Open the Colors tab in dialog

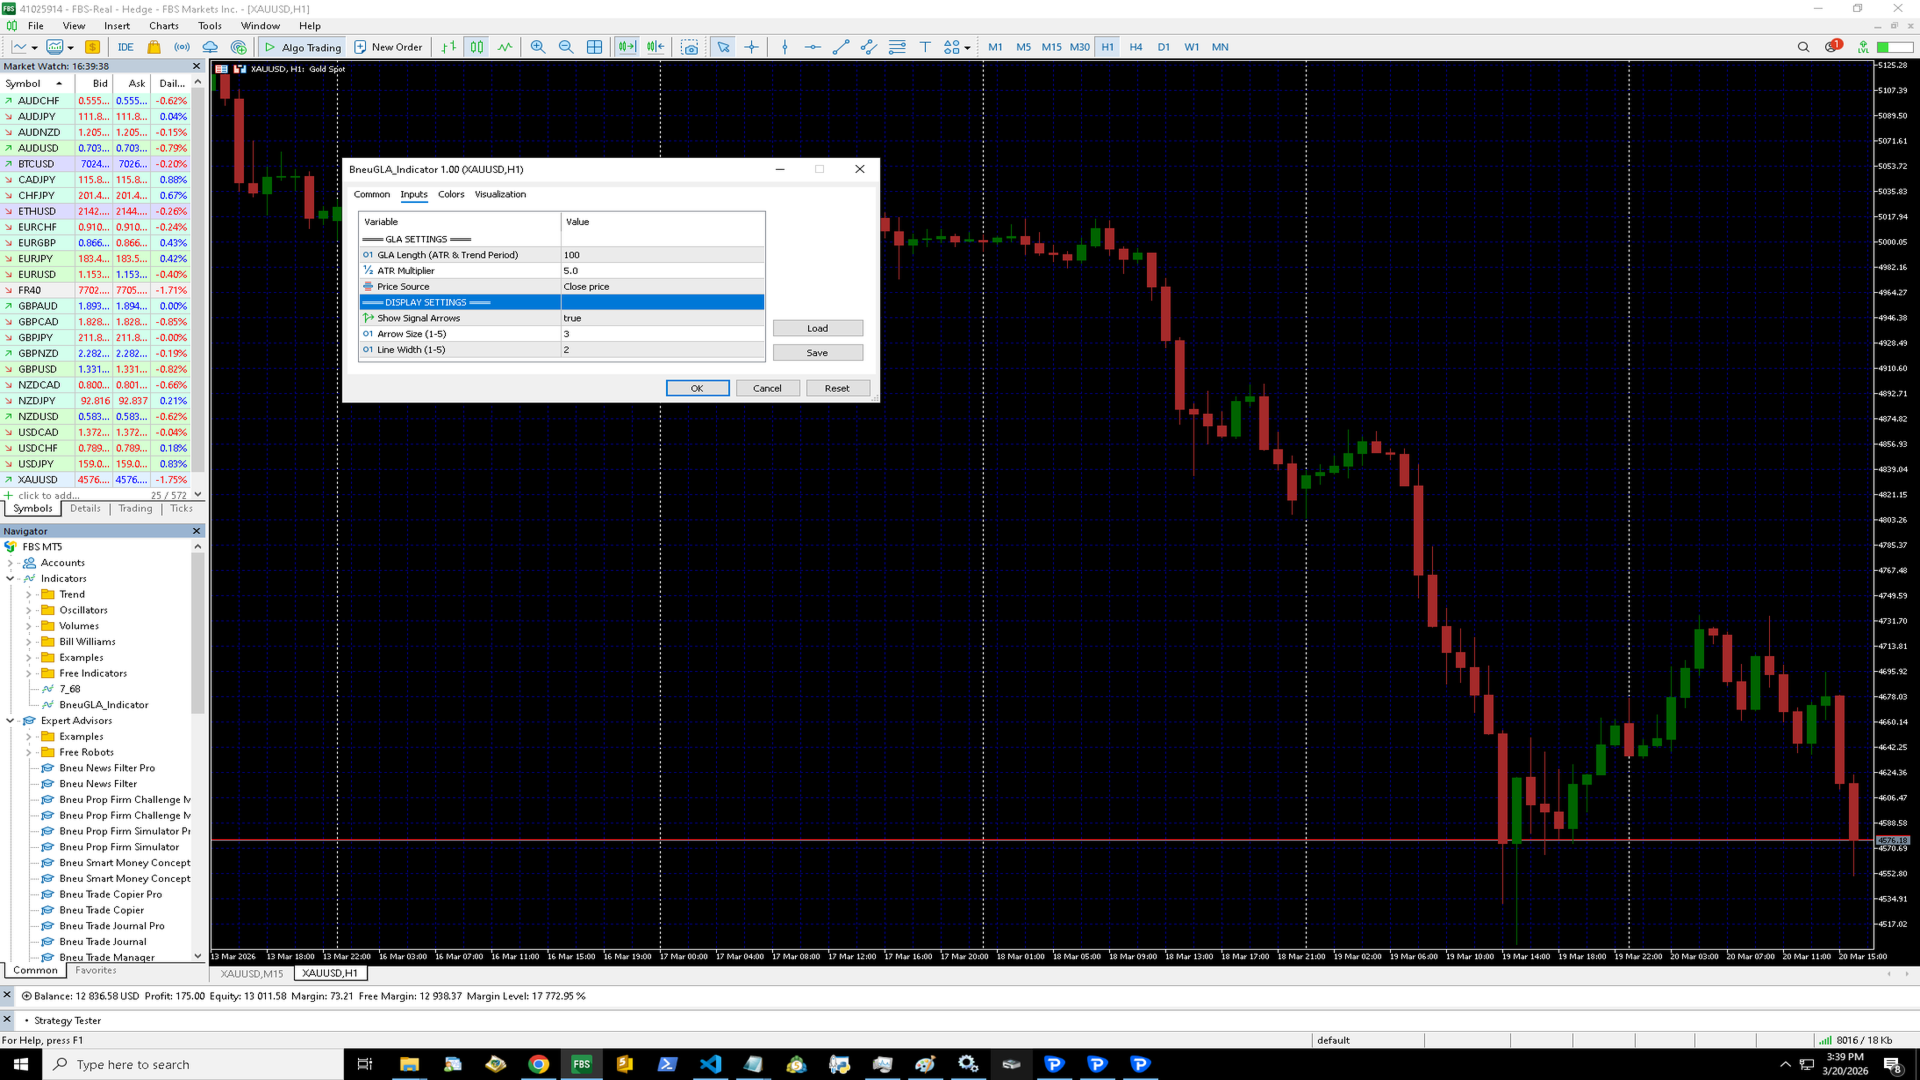click(x=451, y=194)
